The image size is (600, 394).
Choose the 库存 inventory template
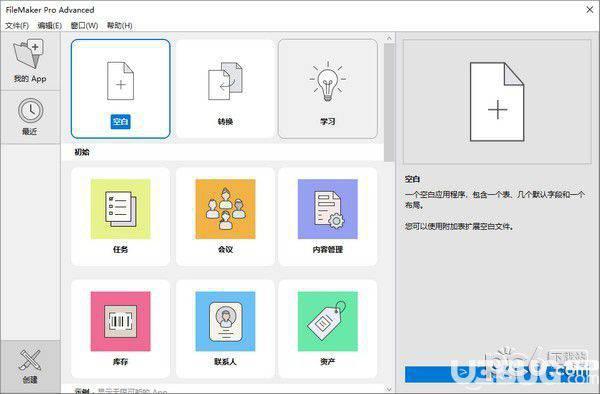(x=121, y=329)
